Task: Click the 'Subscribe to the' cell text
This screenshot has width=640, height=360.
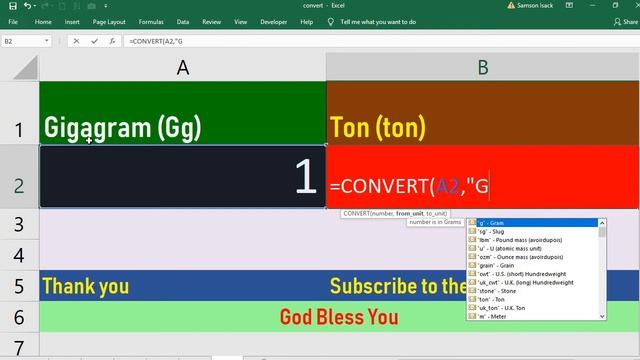Action: [x=398, y=286]
